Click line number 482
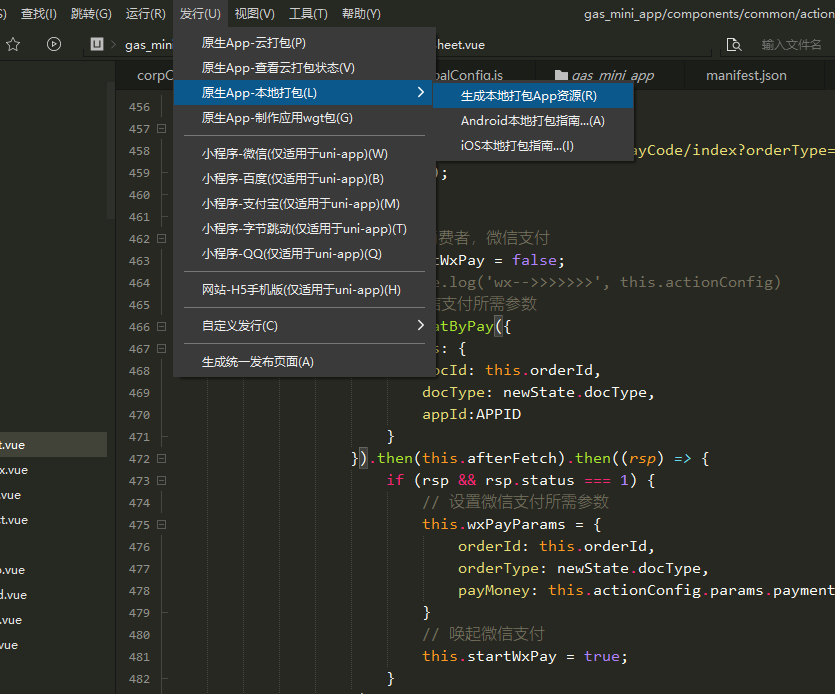This screenshot has width=835, height=694. pyautogui.click(x=140, y=679)
